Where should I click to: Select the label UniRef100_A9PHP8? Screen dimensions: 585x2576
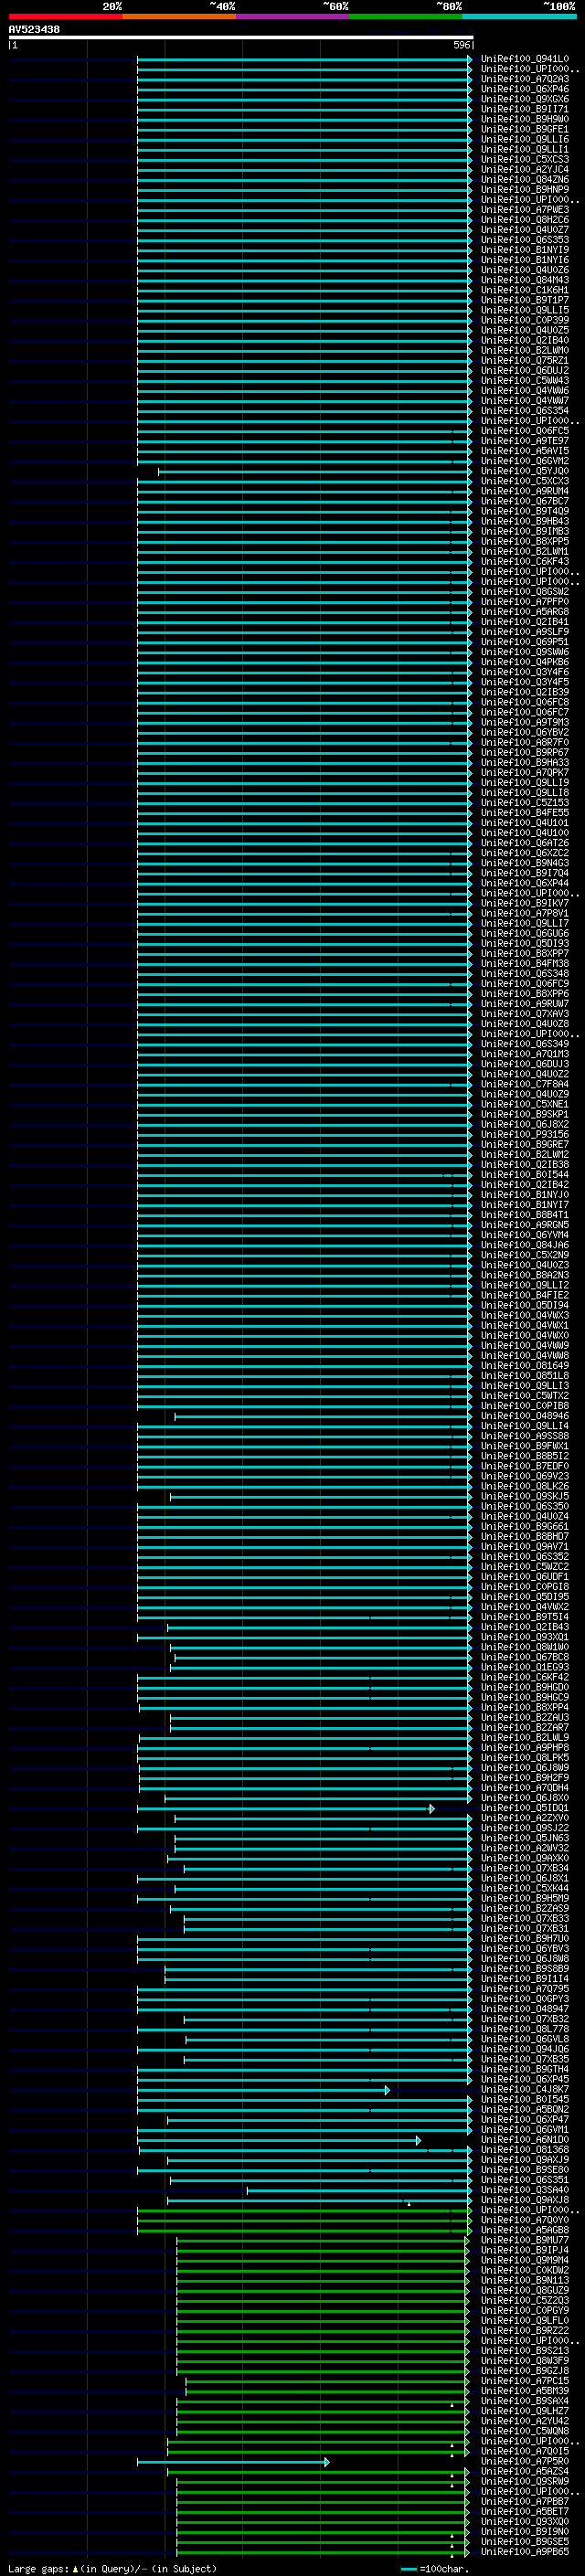(x=525, y=1748)
